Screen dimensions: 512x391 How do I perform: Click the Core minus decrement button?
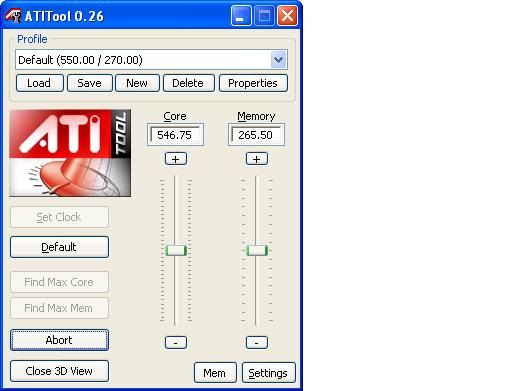[x=176, y=342]
